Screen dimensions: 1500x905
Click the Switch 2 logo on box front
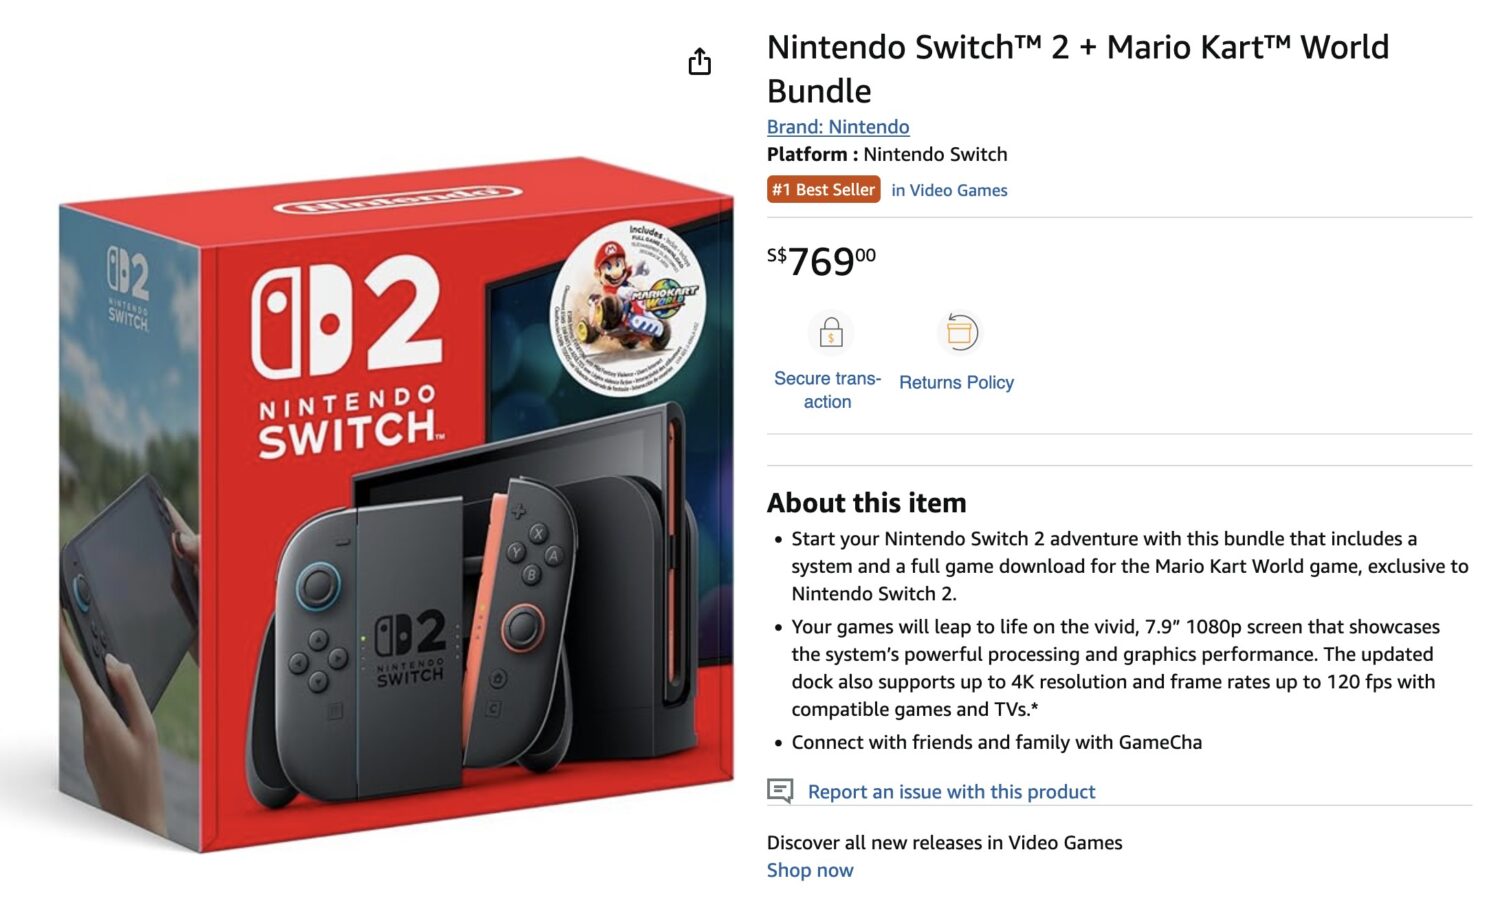[x=347, y=358]
